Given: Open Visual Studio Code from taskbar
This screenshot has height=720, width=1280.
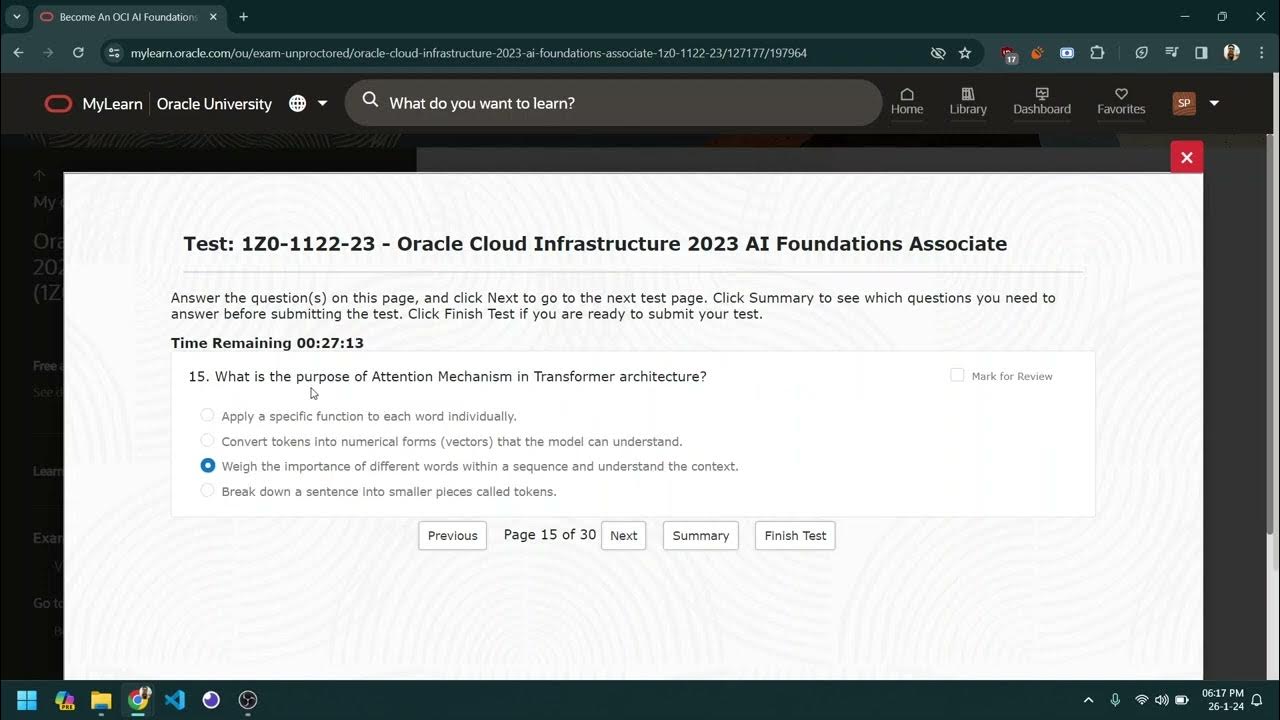Looking at the screenshot, I should 175,699.
